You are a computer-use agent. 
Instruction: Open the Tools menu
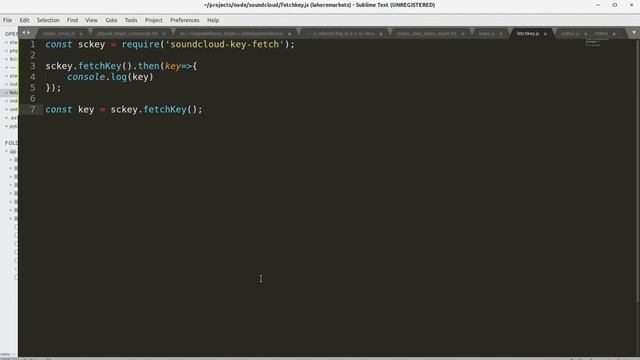[x=131, y=20]
